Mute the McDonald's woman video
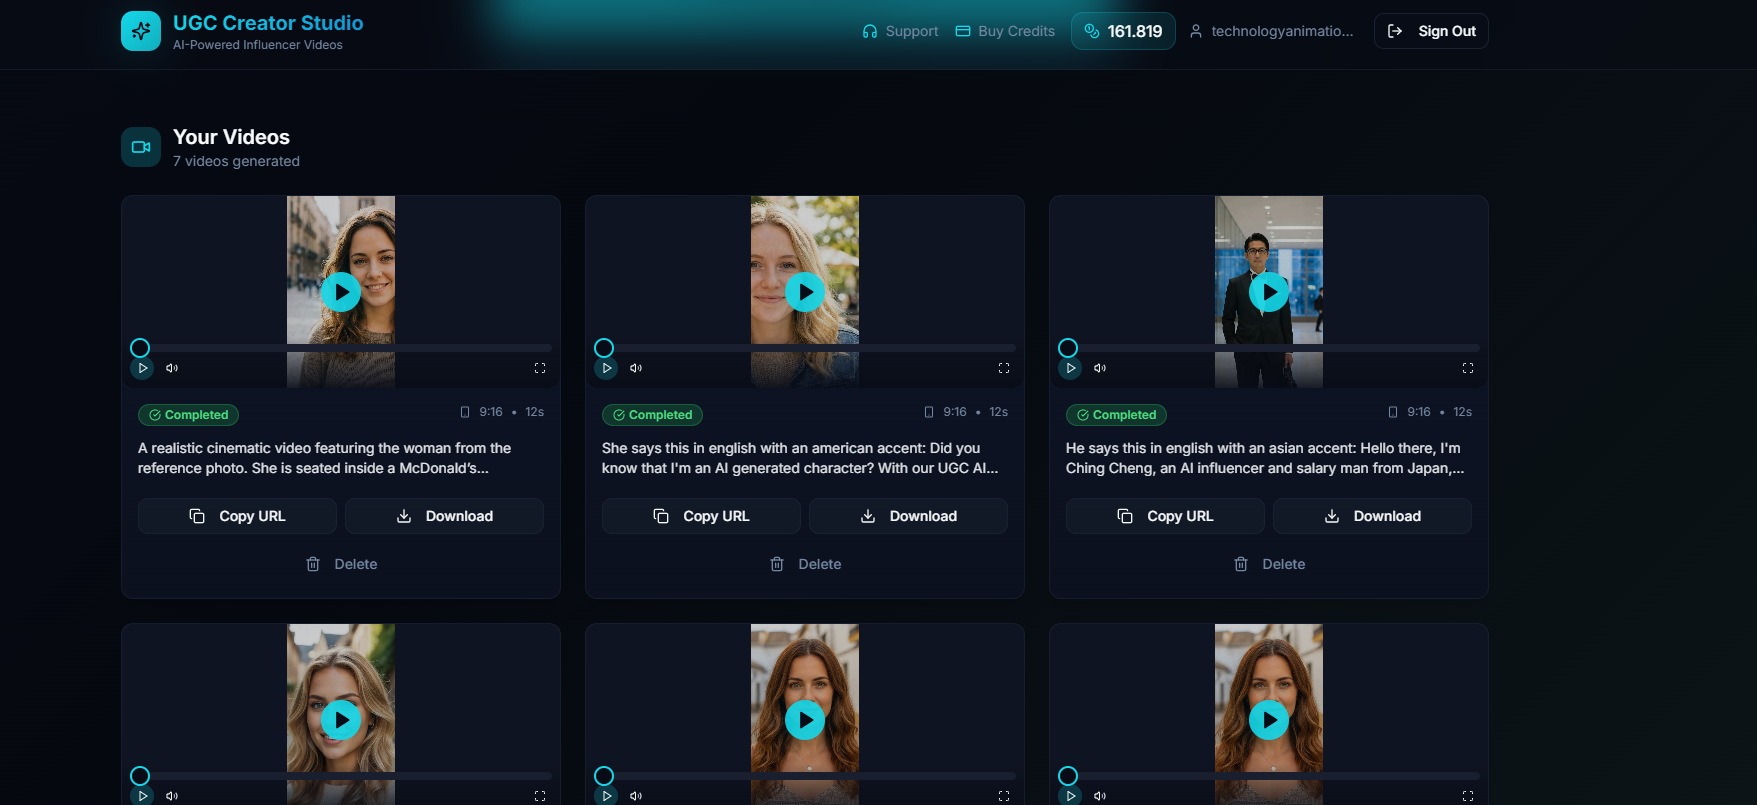This screenshot has height=805, width=1757. tap(172, 368)
